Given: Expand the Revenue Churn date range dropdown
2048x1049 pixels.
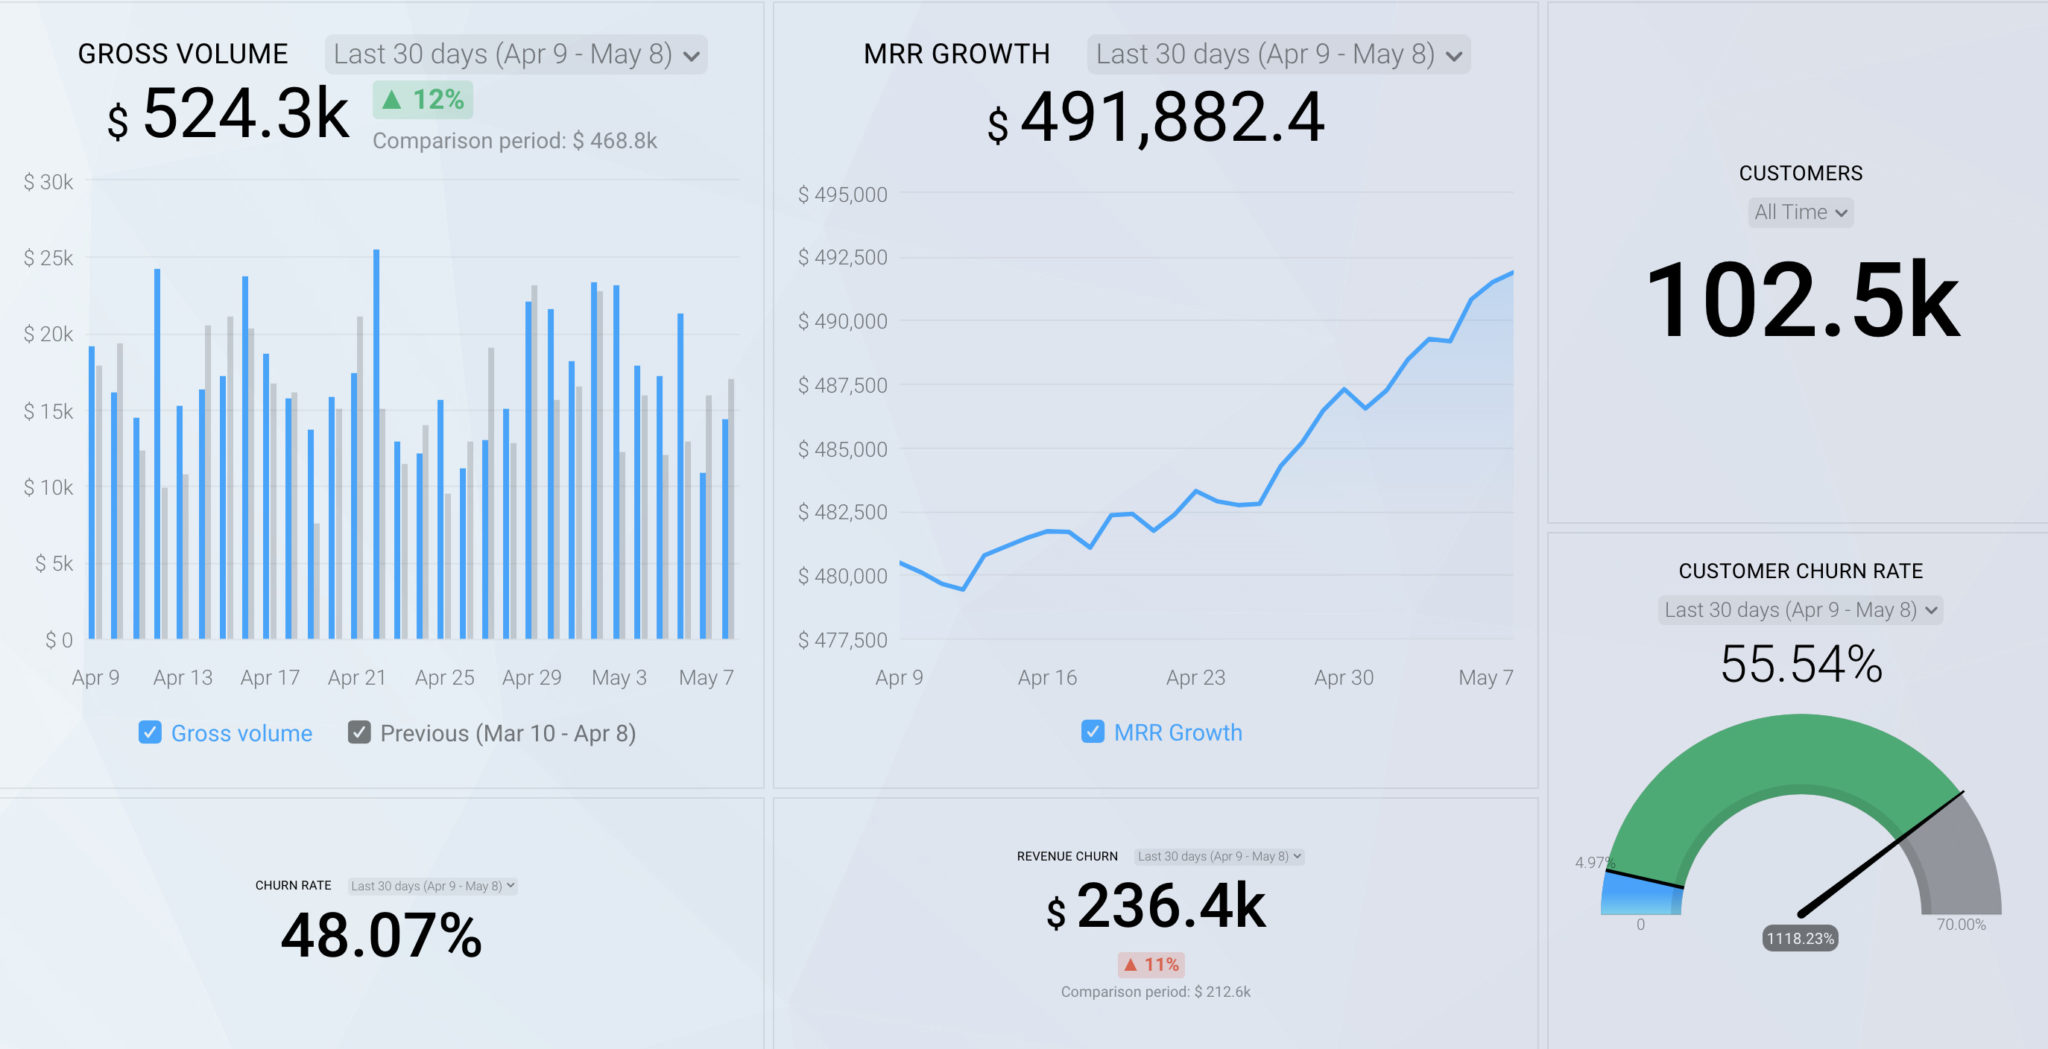Looking at the screenshot, I should tap(1218, 857).
